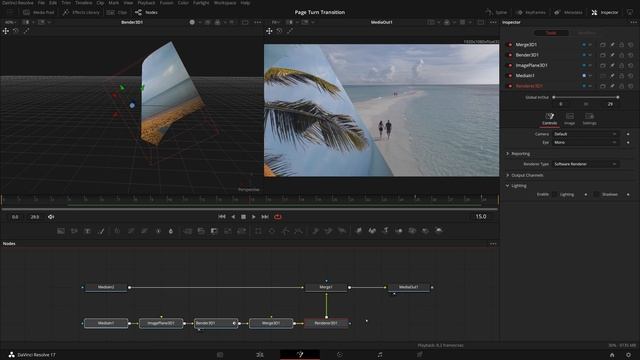Add a Rectangle mask tool
This screenshot has height=360, width=640.
pyautogui.click(x=258, y=231)
